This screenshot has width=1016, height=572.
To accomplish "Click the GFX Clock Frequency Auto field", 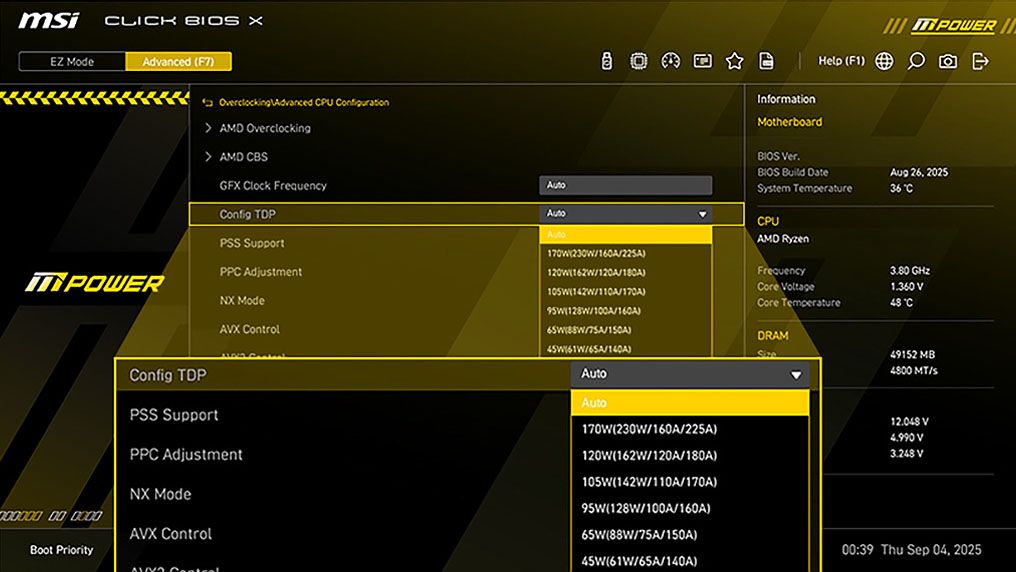I will [x=625, y=185].
